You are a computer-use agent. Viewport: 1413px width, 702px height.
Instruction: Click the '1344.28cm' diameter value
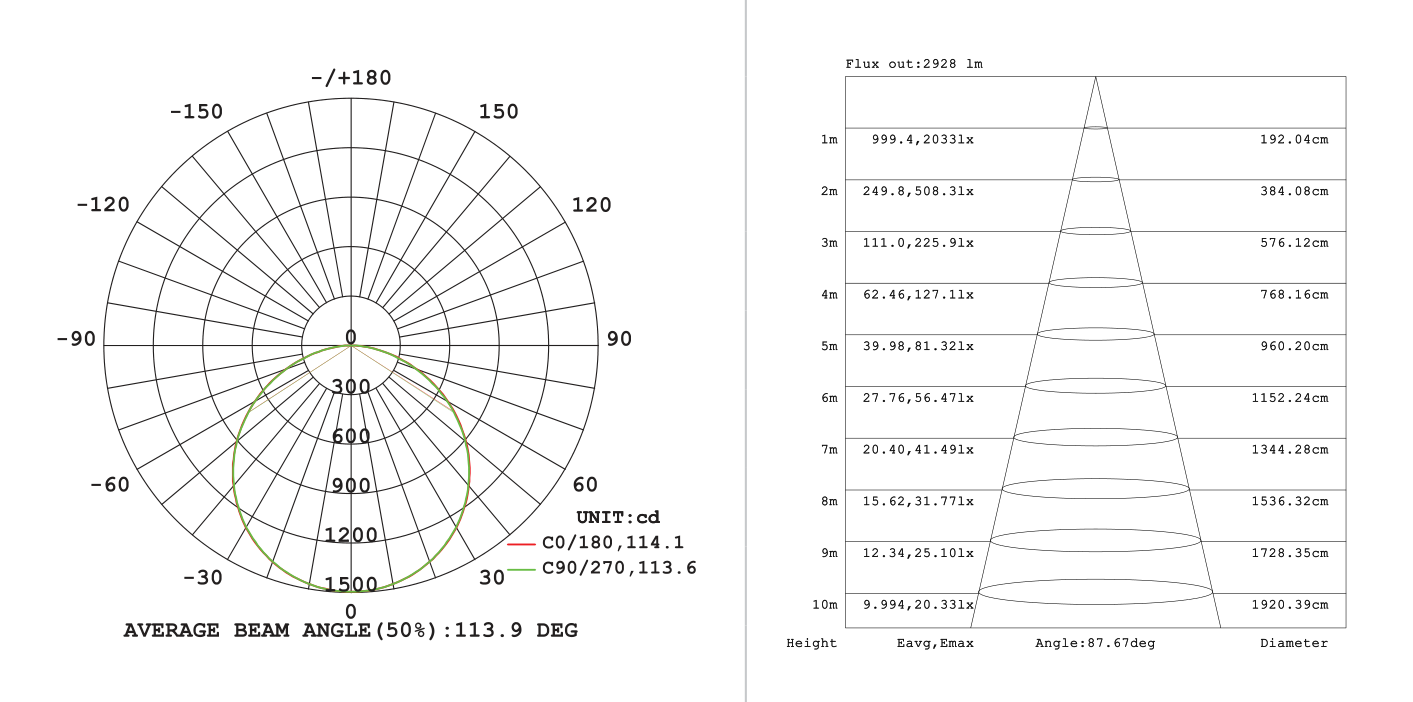click(1290, 450)
